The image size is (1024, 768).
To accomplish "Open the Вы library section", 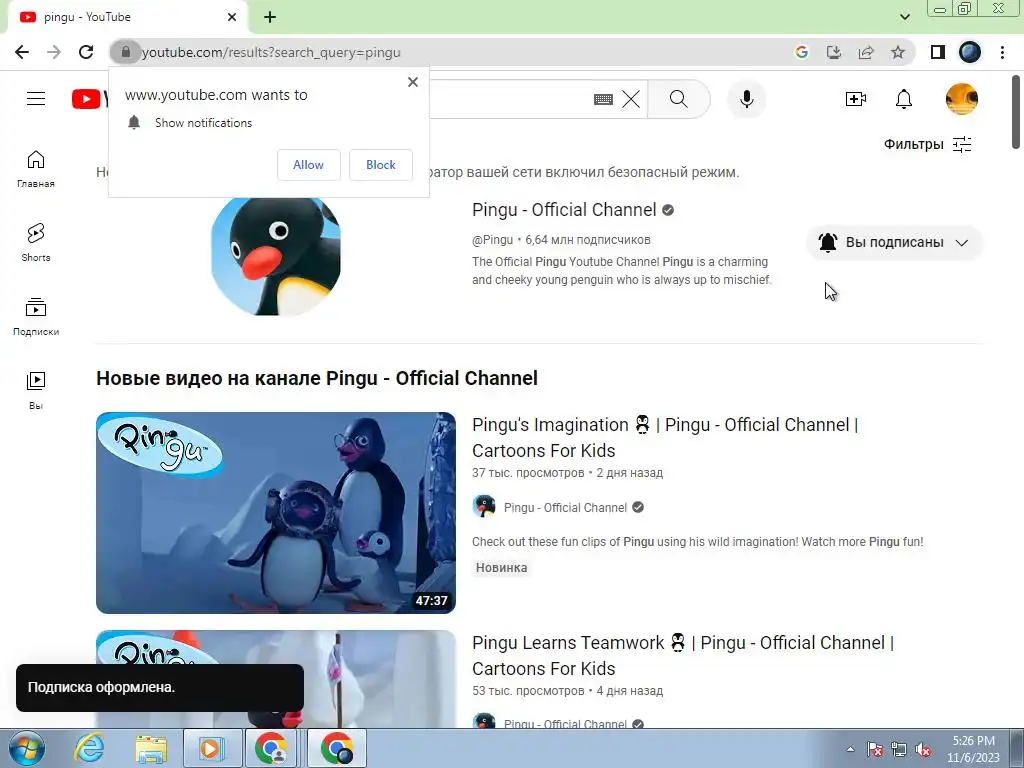I will coord(36,391).
